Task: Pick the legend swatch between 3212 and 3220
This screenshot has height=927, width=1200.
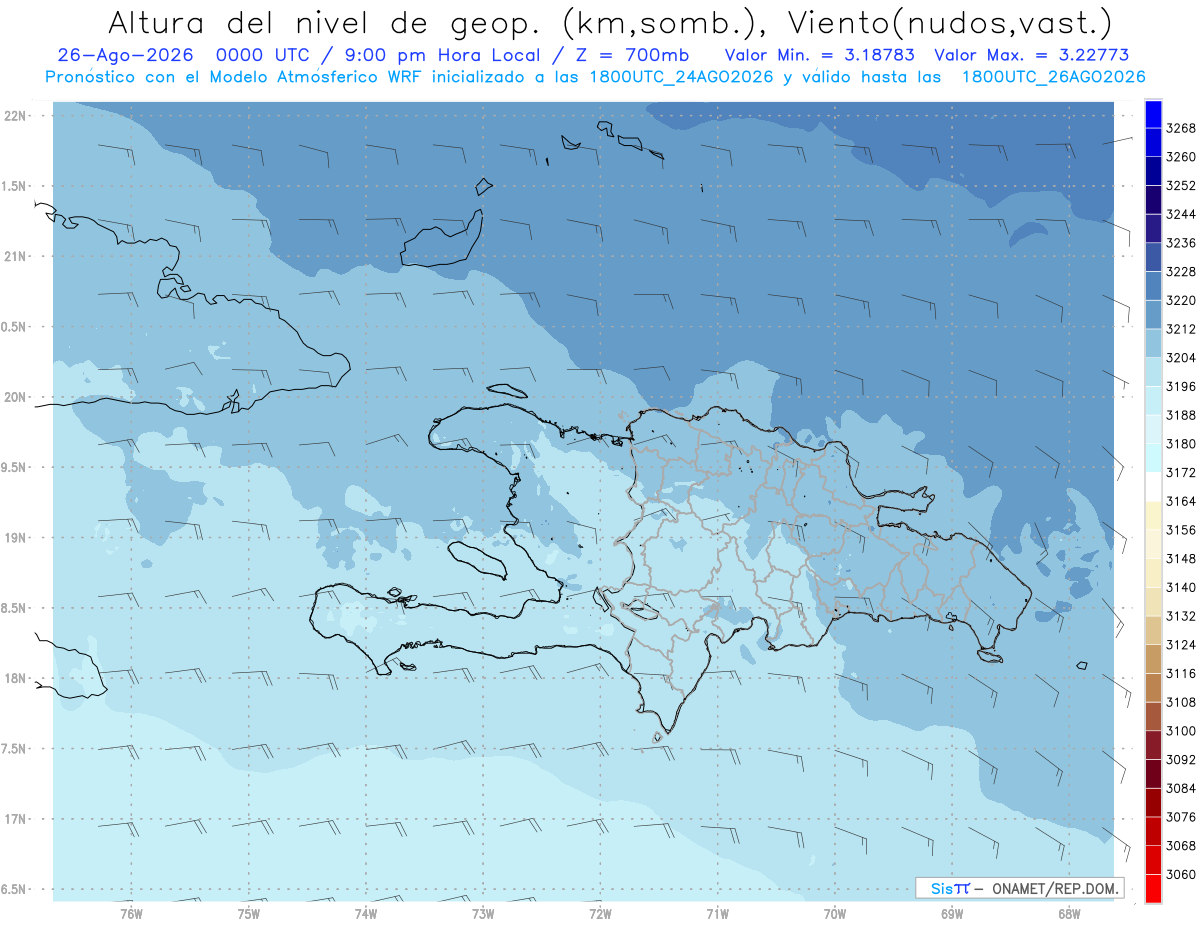Action: [x=1153, y=314]
